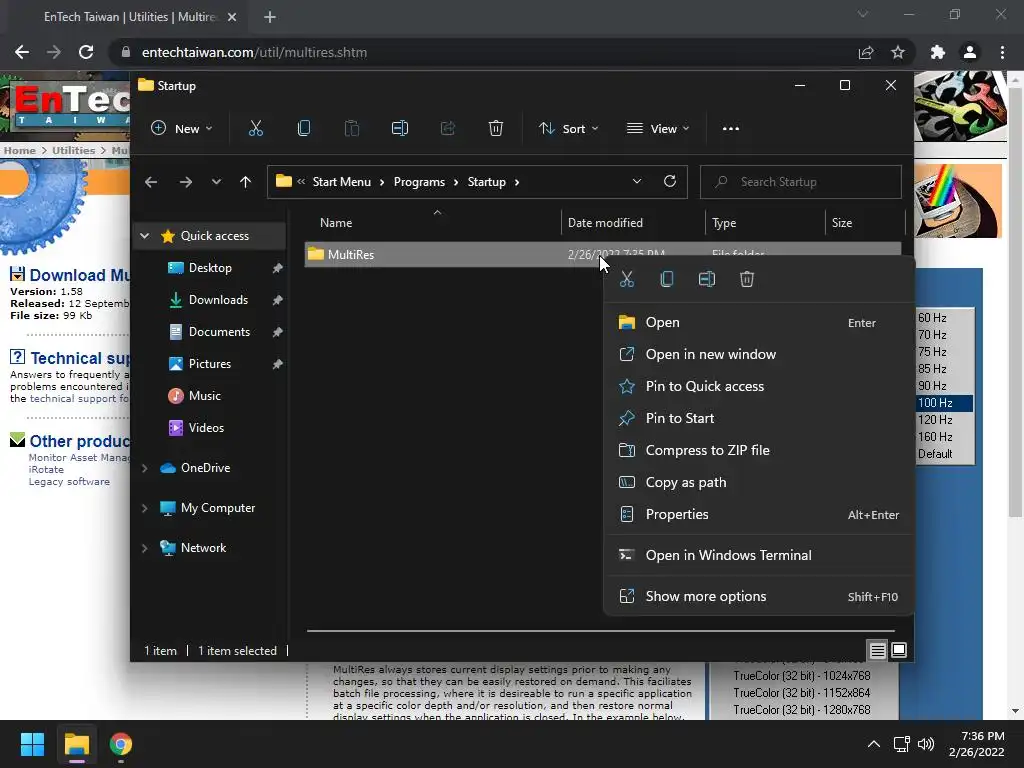Go back in Explorer navigation
The width and height of the screenshot is (1024, 768).
coord(151,182)
